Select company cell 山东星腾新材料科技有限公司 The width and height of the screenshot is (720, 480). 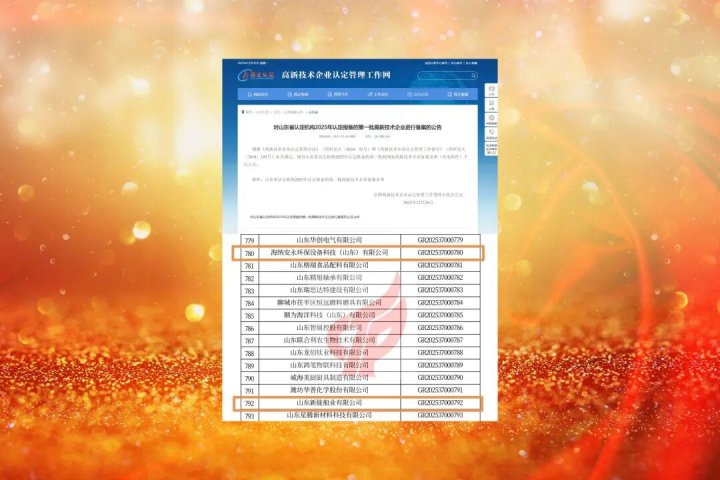329,415
